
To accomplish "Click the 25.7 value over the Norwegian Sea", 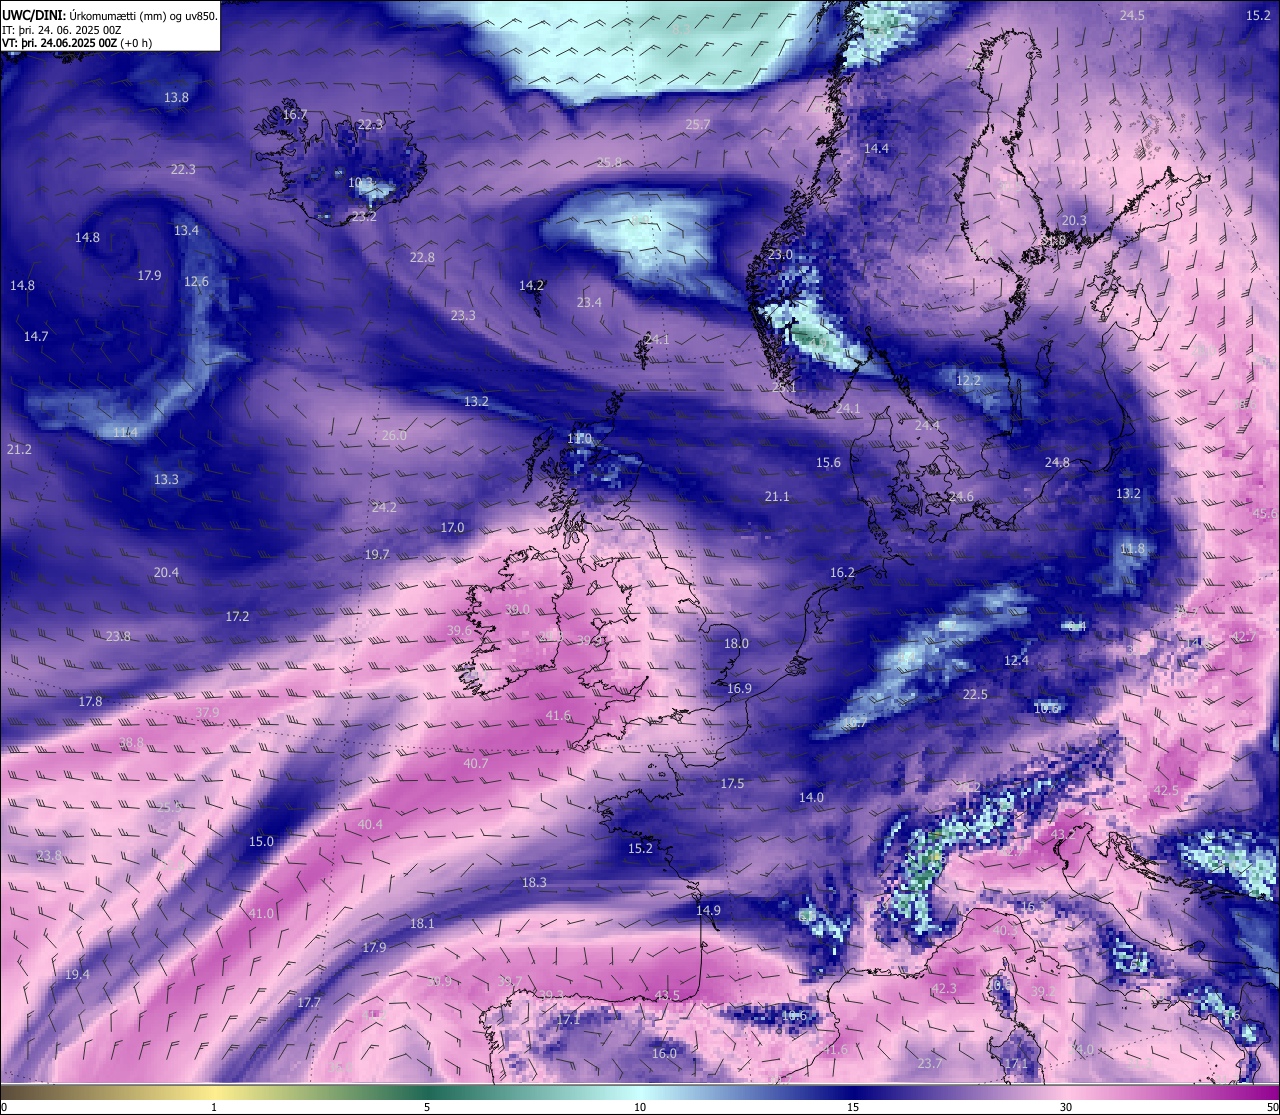I will pyautogui.click(x=698, y=125).
